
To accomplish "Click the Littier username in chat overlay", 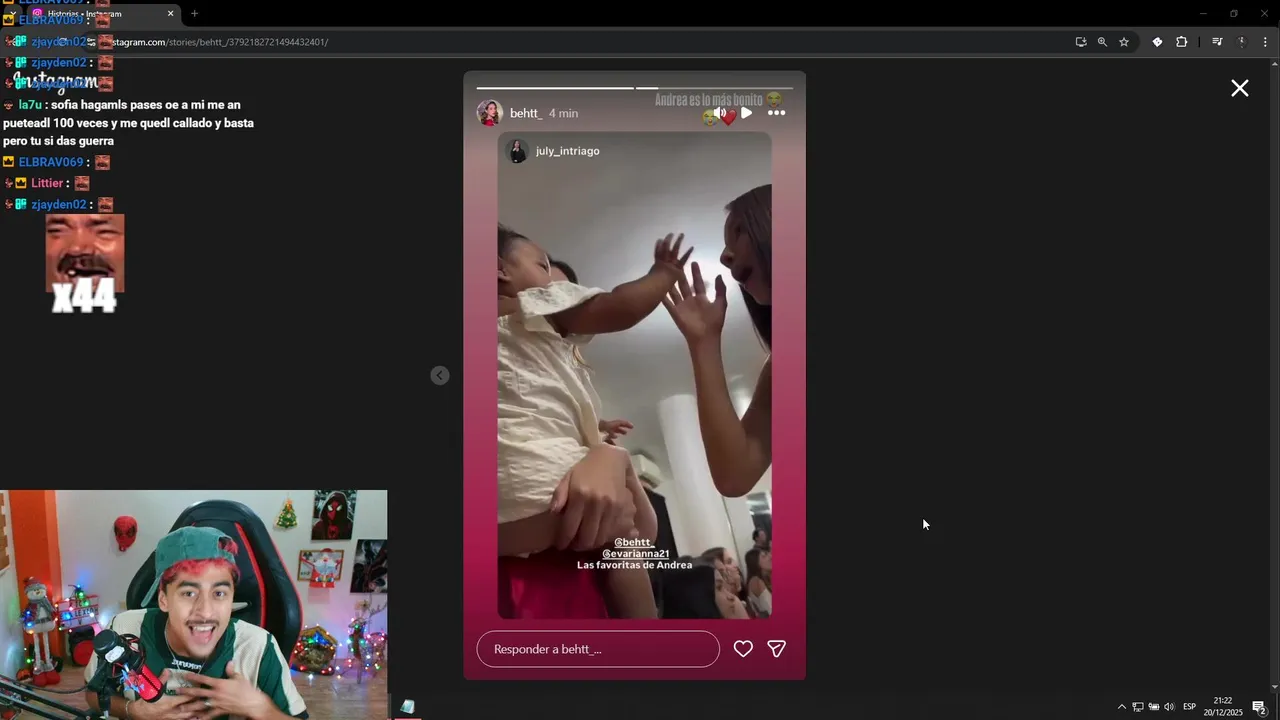I will pos(47,183).
